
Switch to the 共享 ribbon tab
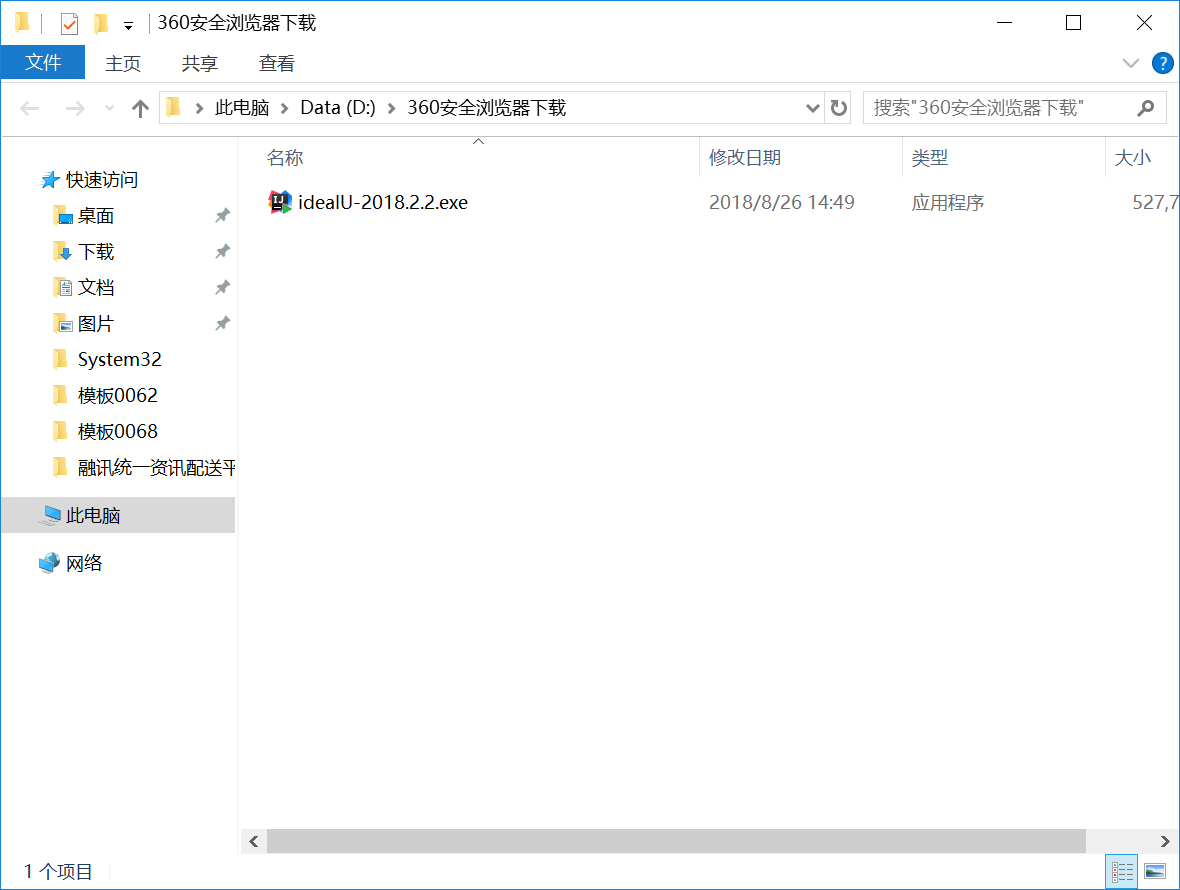pos(199,63)
